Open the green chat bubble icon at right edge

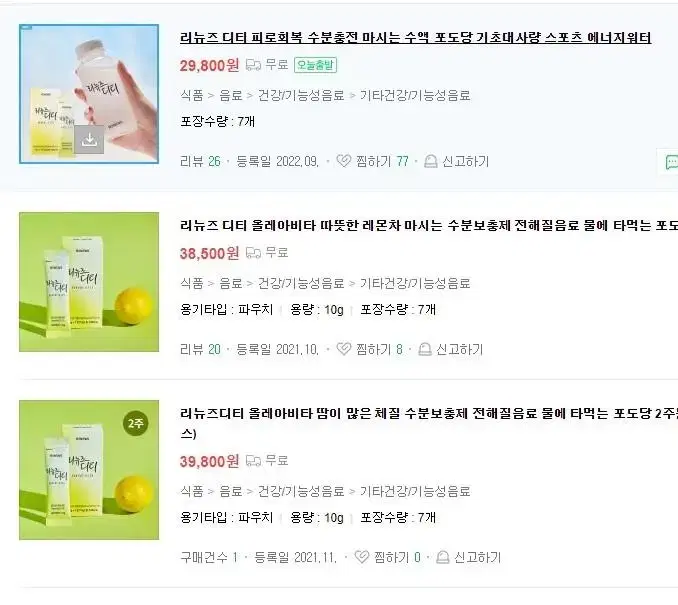click(x=672, y=162)
